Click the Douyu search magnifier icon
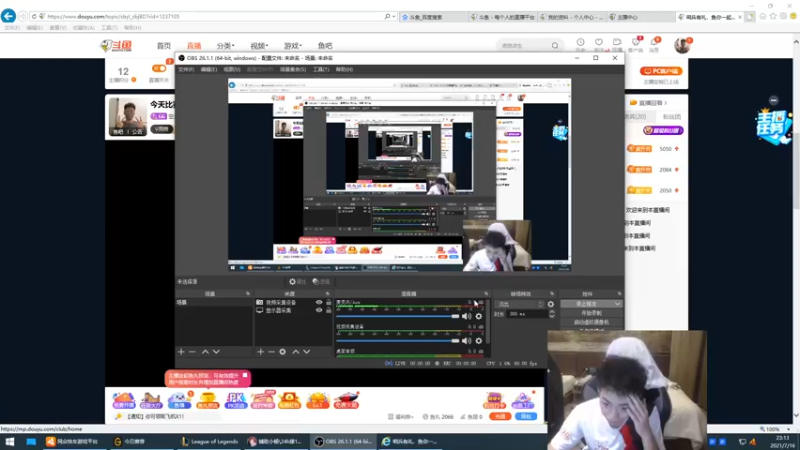 [555, 46]
